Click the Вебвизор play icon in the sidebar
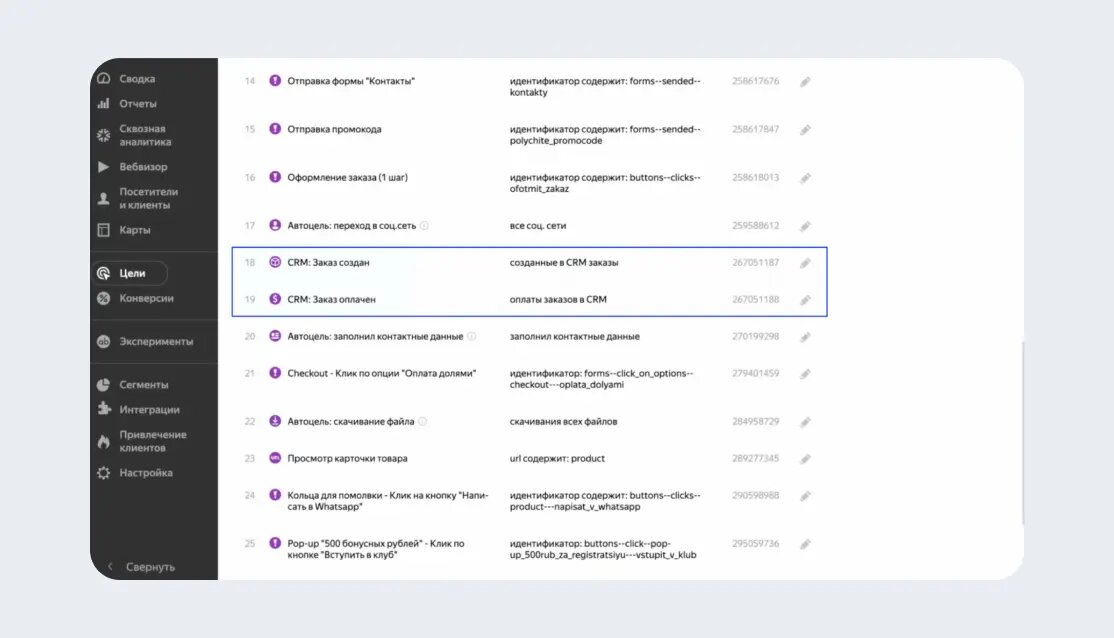 103,167
